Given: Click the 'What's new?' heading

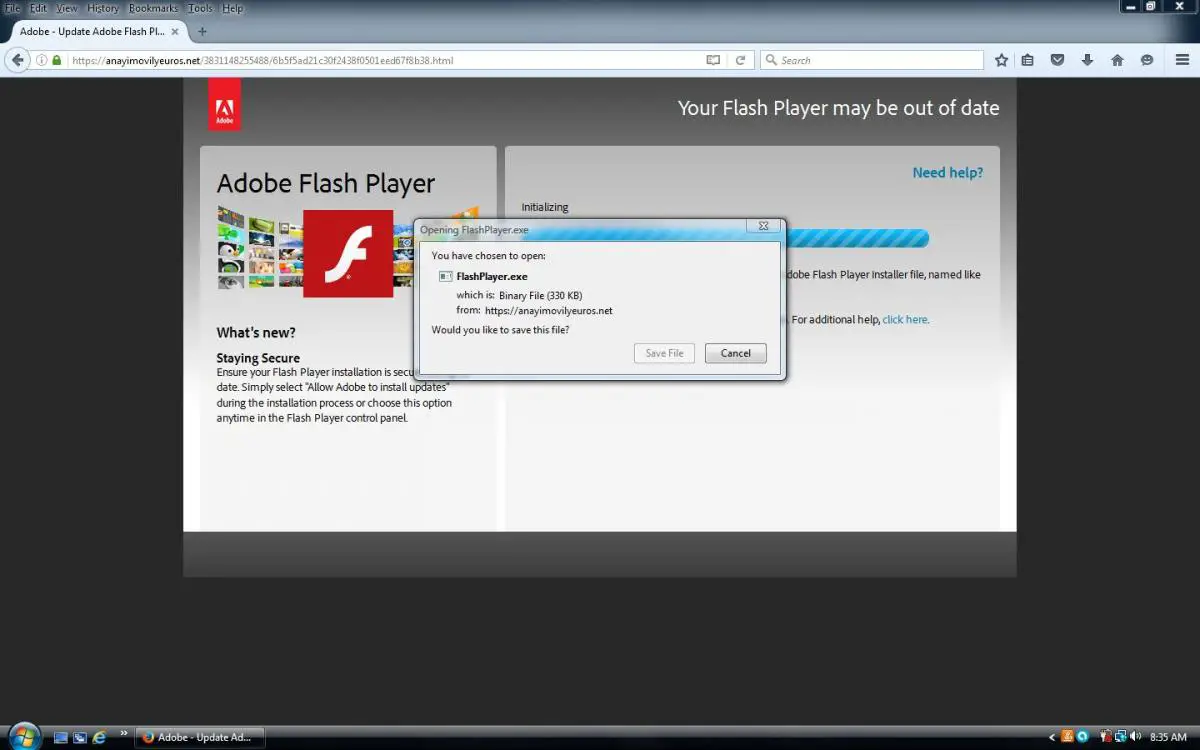Looking at the screenshot, I should pos(256,333).
